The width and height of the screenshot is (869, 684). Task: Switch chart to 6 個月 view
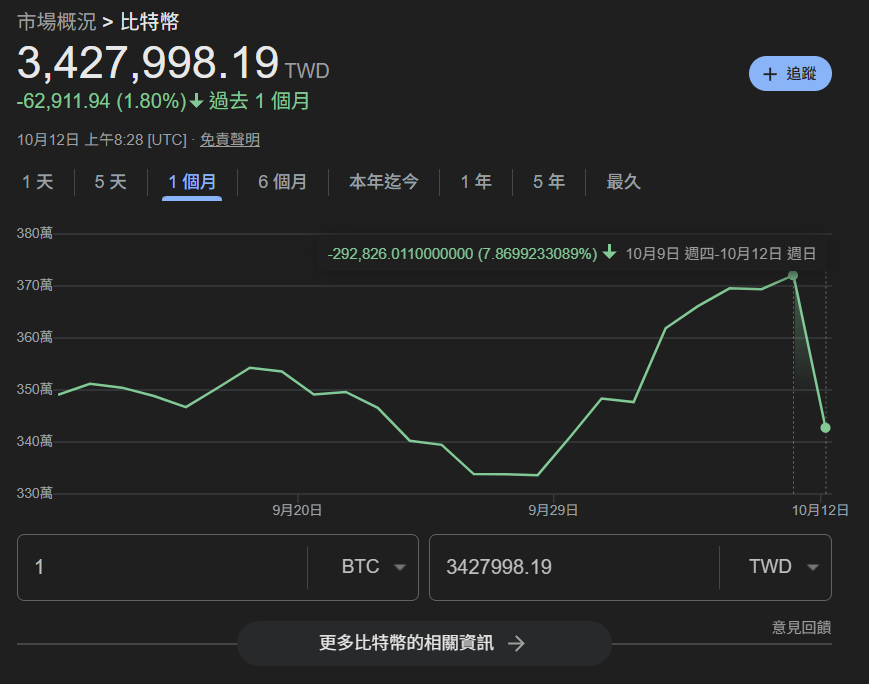point(282,182)
